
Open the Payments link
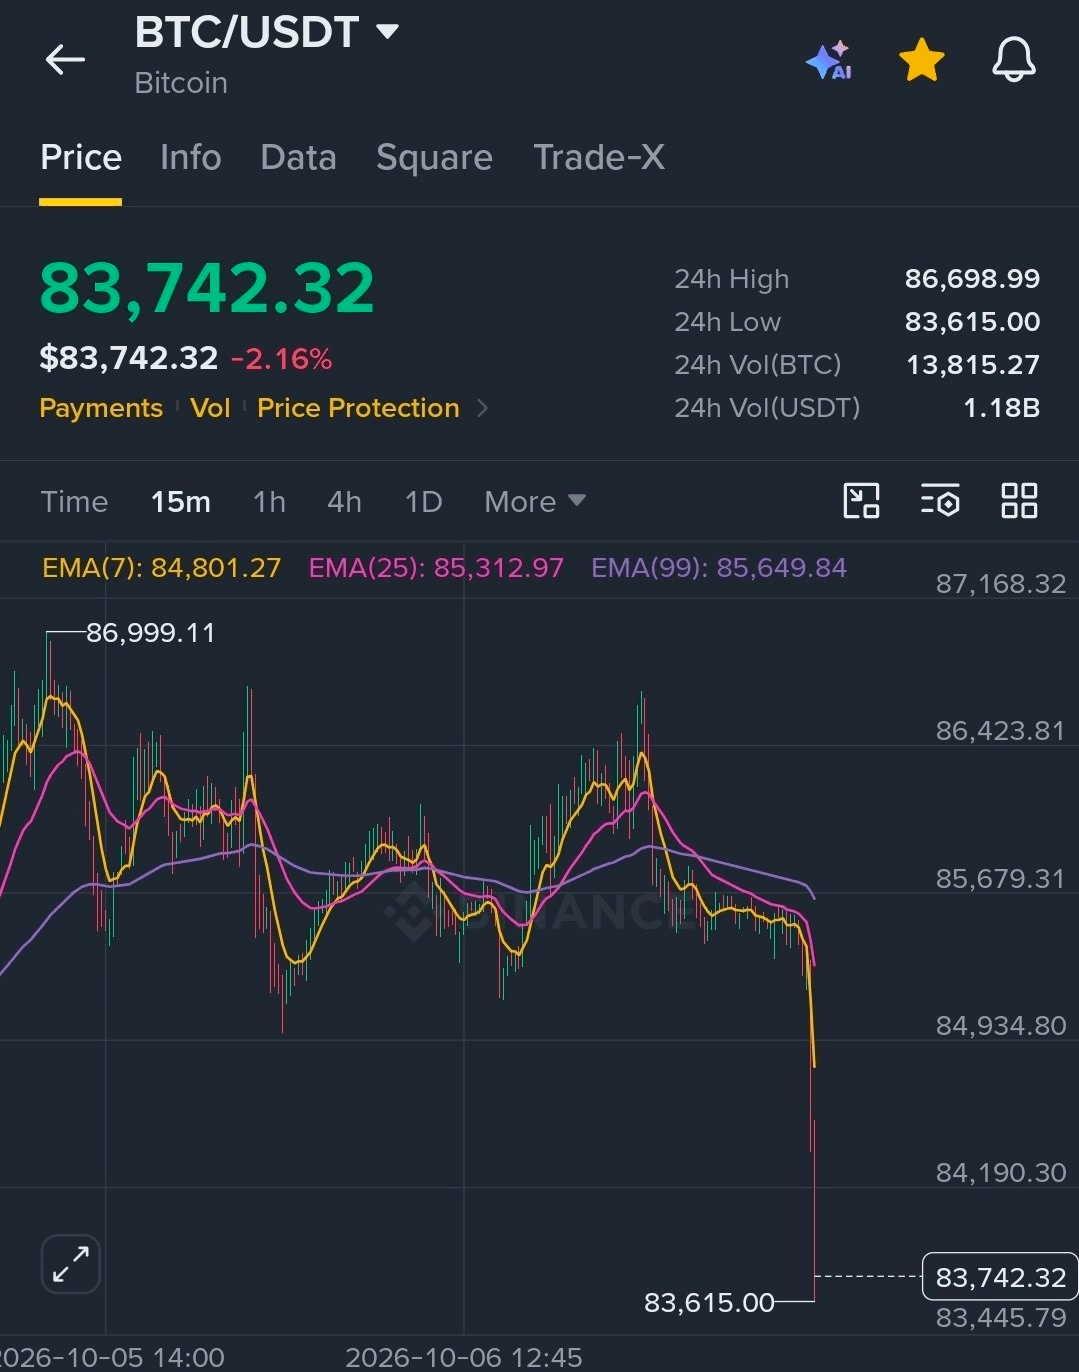pyautogui.click(x=101, y=408)
